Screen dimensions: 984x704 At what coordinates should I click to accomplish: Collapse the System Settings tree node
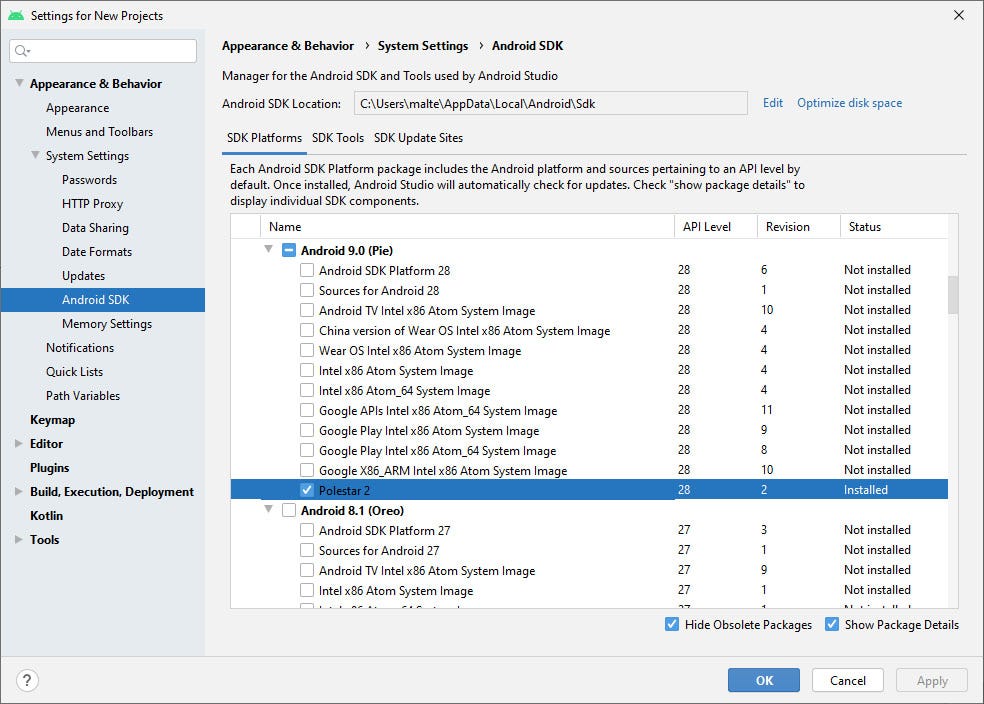pos(36,155)
